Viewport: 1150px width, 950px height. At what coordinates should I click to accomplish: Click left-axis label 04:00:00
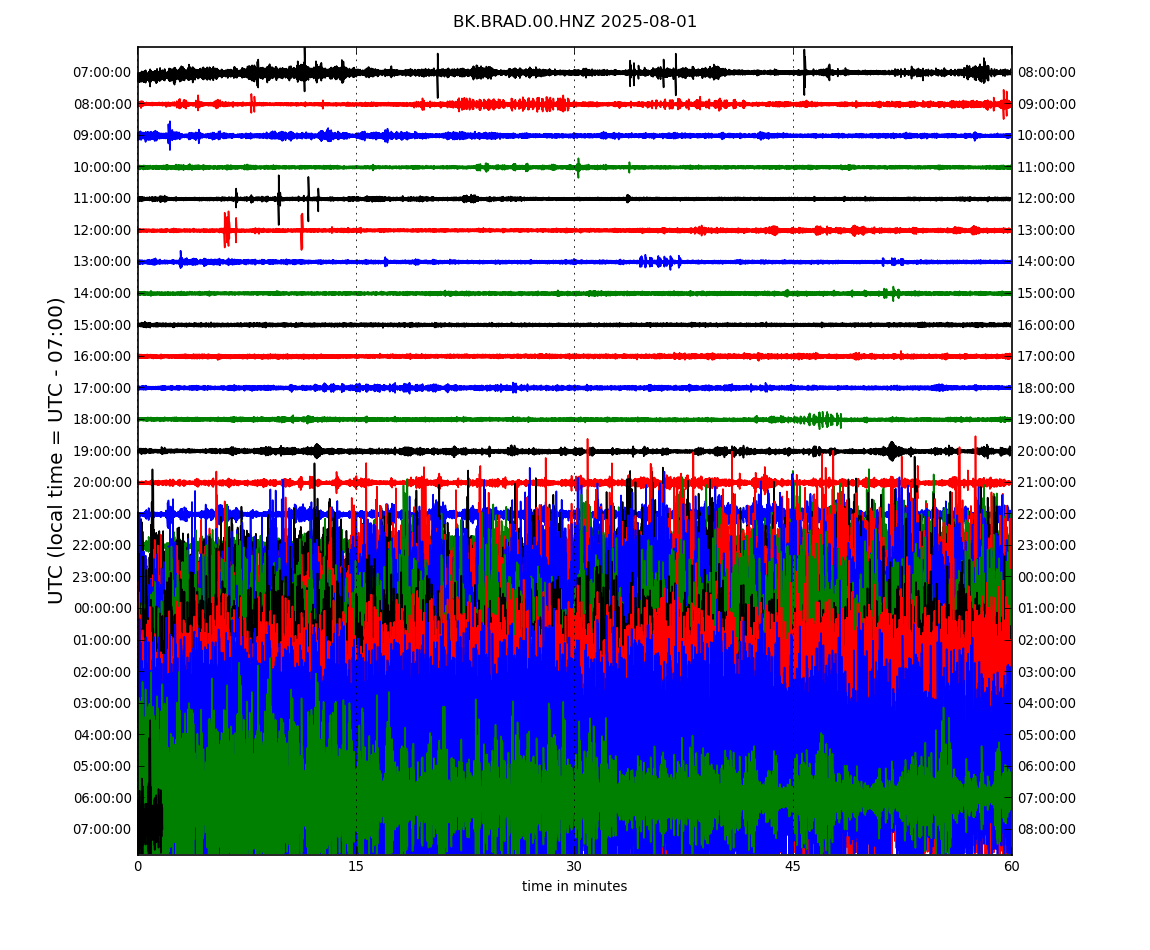(x=103, y=735)
